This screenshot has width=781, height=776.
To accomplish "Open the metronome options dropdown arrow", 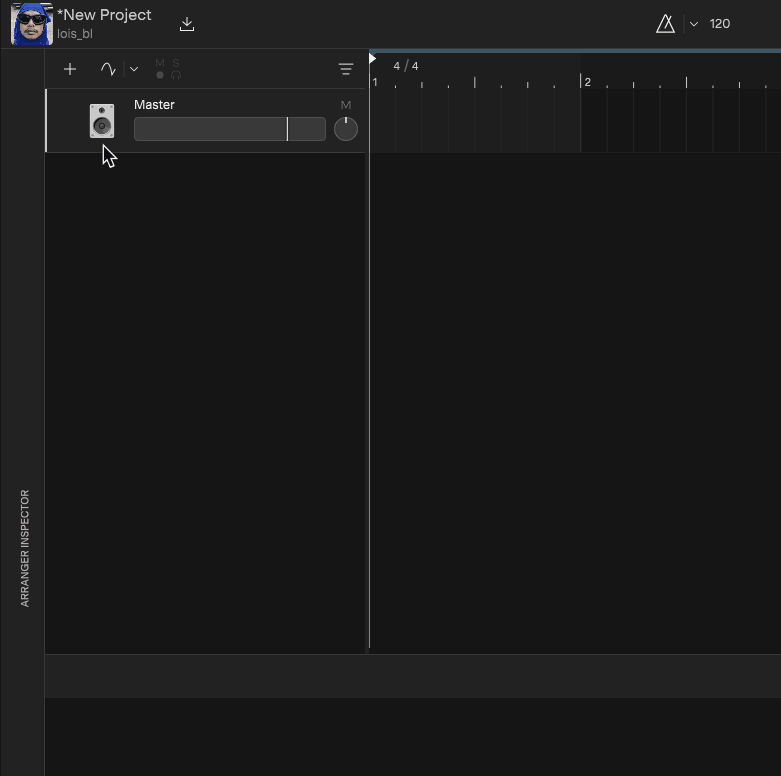I will pos(694,24).
